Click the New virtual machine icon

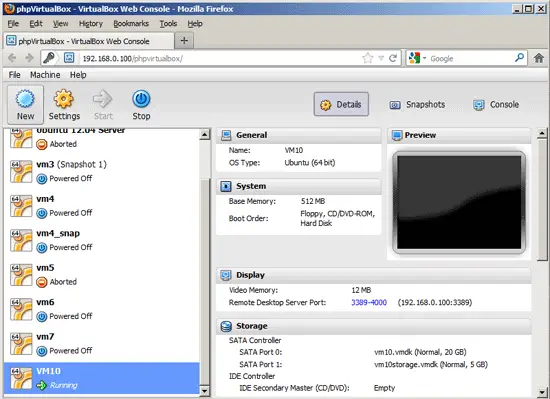click(25, 99)
